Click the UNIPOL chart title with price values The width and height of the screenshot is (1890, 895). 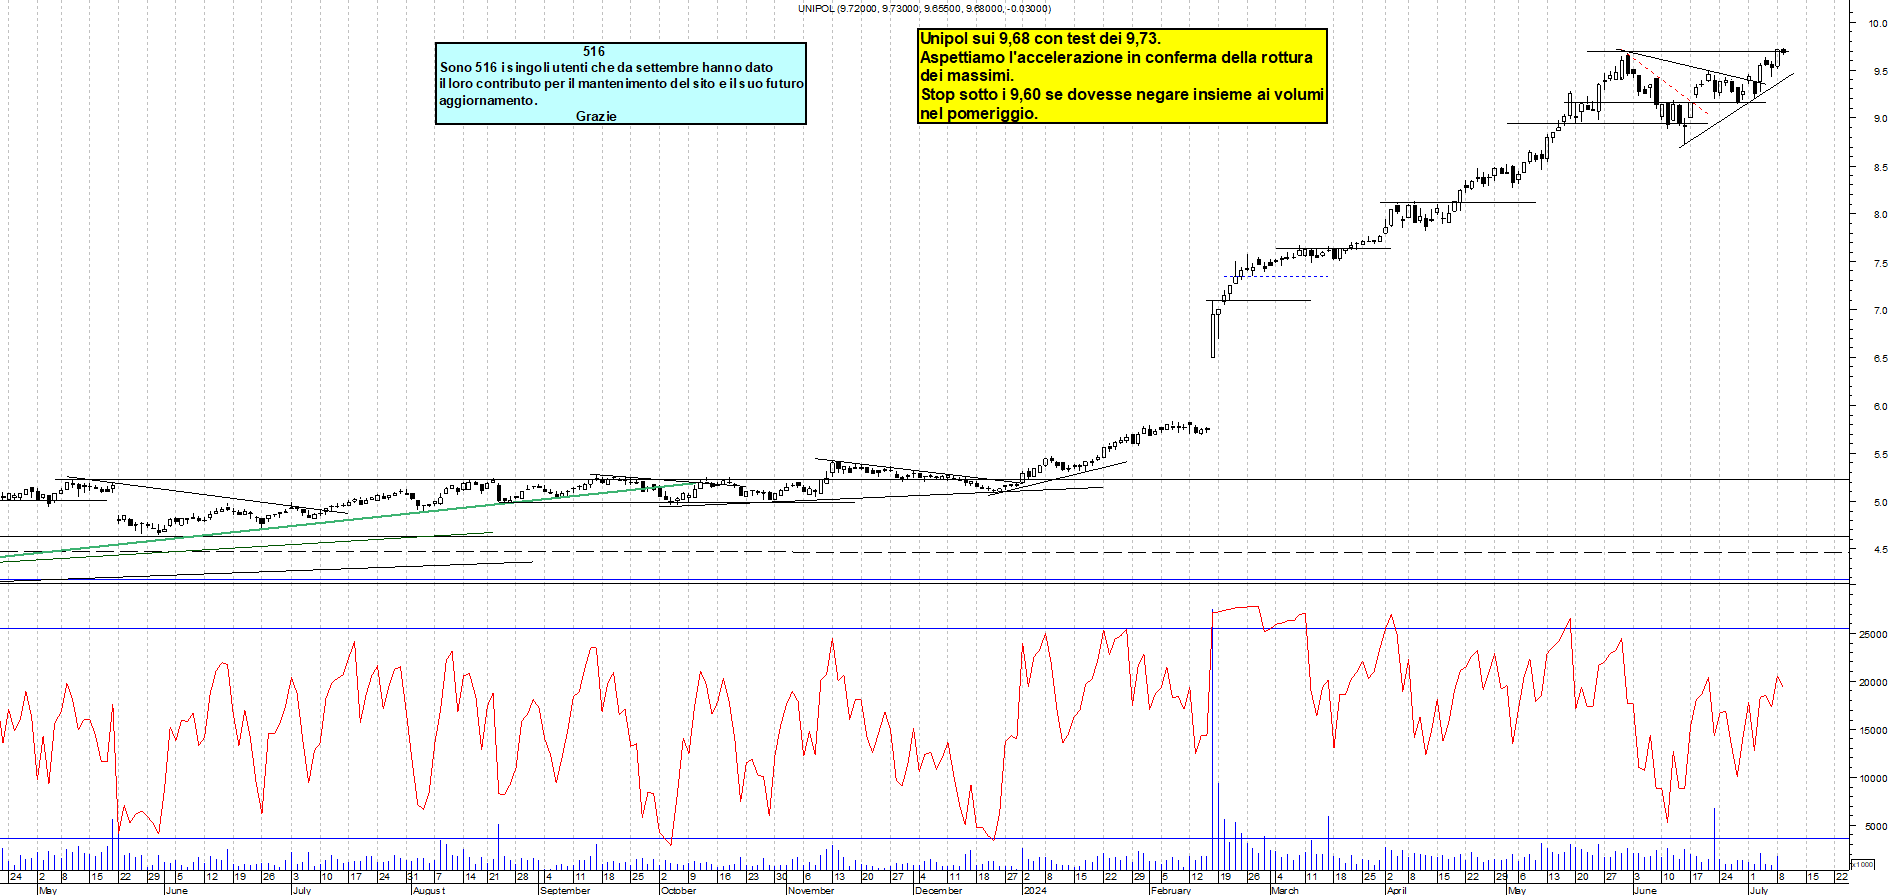(924, 8)
